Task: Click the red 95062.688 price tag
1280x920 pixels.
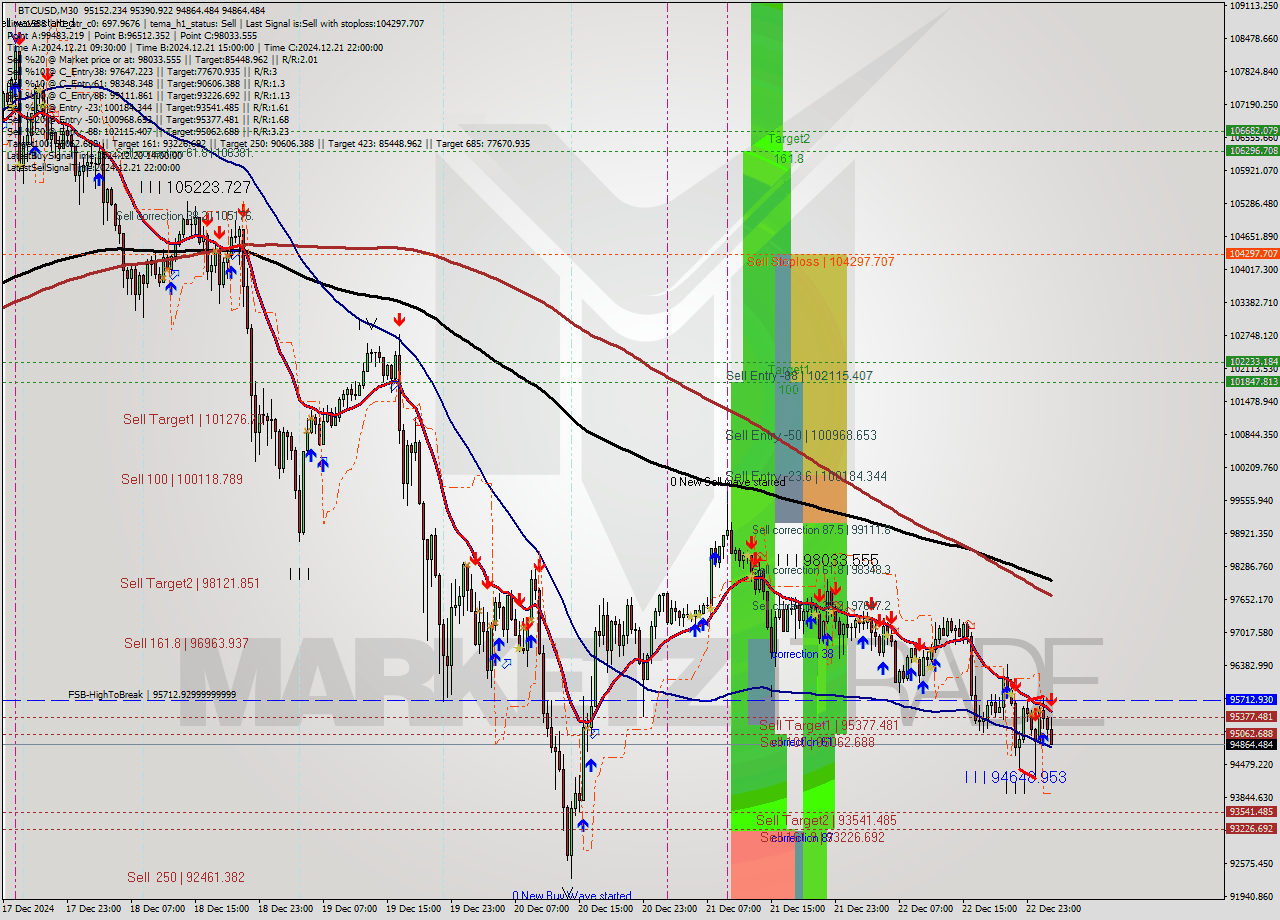Action: click(1252, 734)
